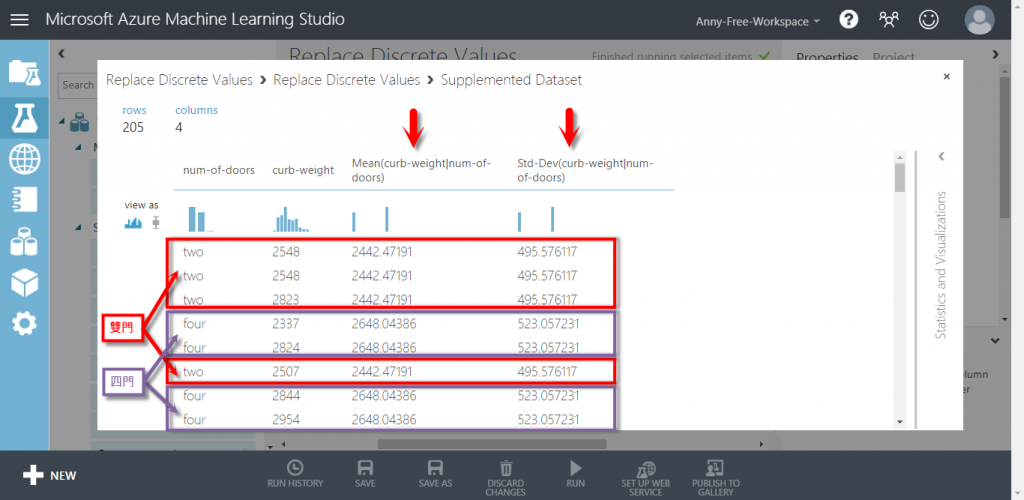1024x500 pixels.
Task: Click Save in bottom toolbar
Action: click(365, 475)
